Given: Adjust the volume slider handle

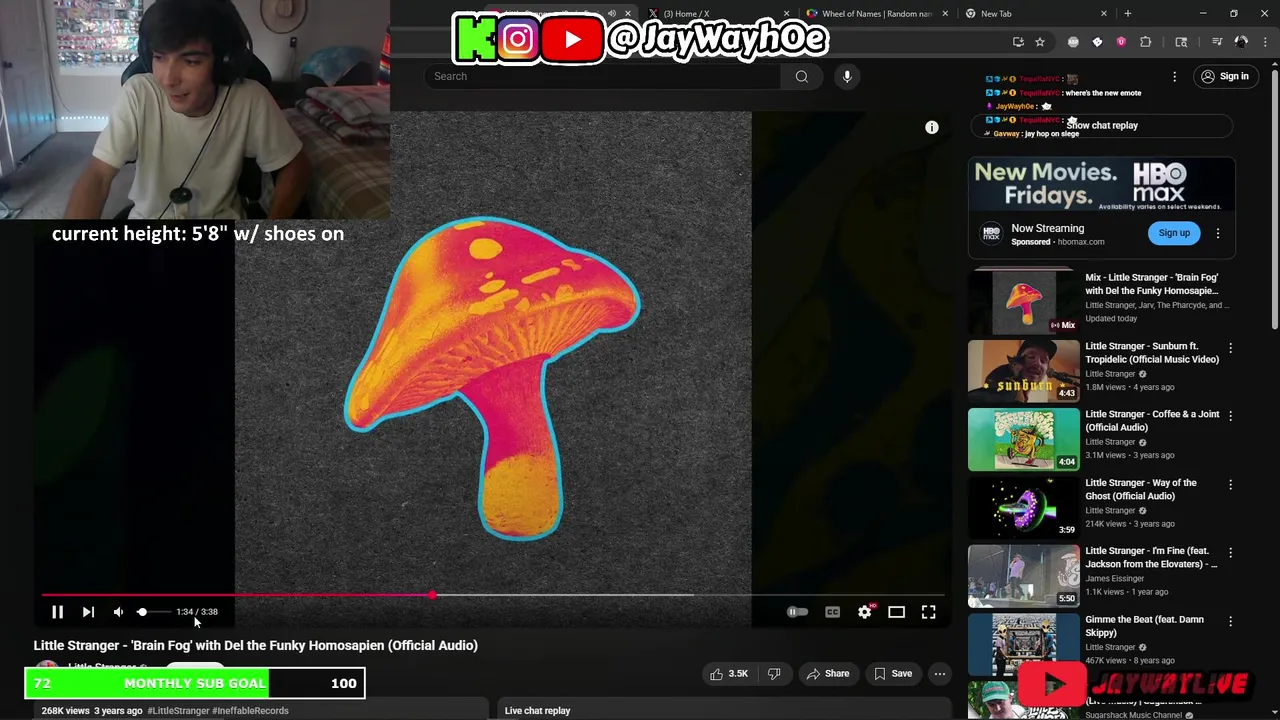Looking at the screenshot, I should (142, 612).
